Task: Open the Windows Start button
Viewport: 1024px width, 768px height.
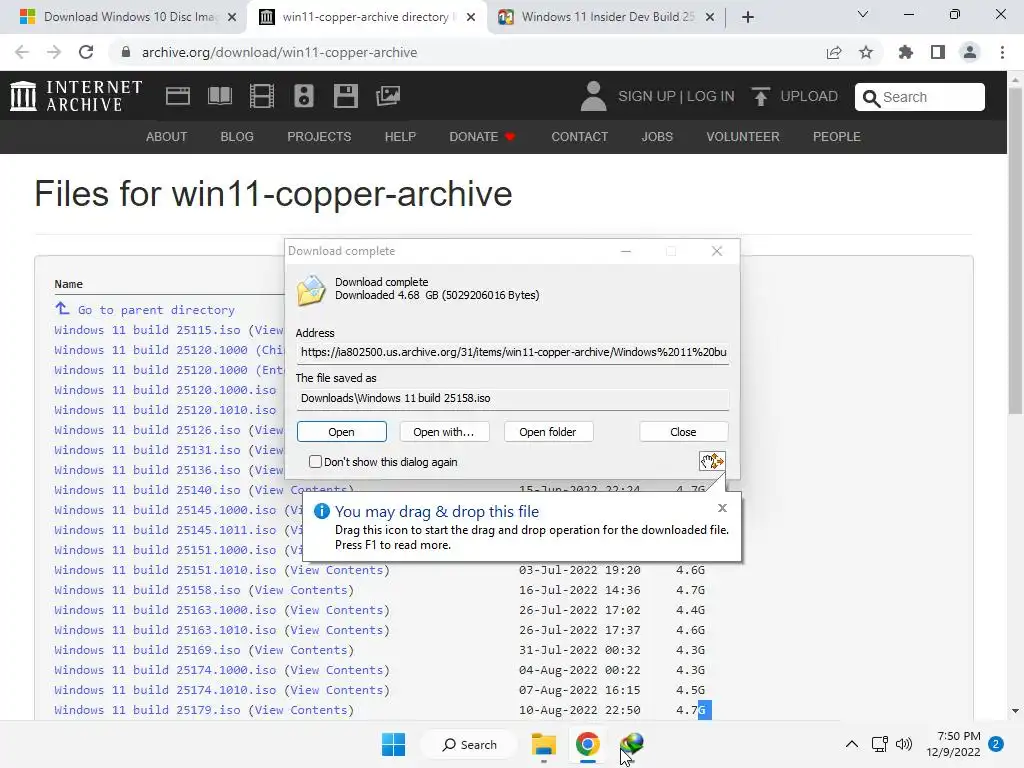Action: coord(393,744)
